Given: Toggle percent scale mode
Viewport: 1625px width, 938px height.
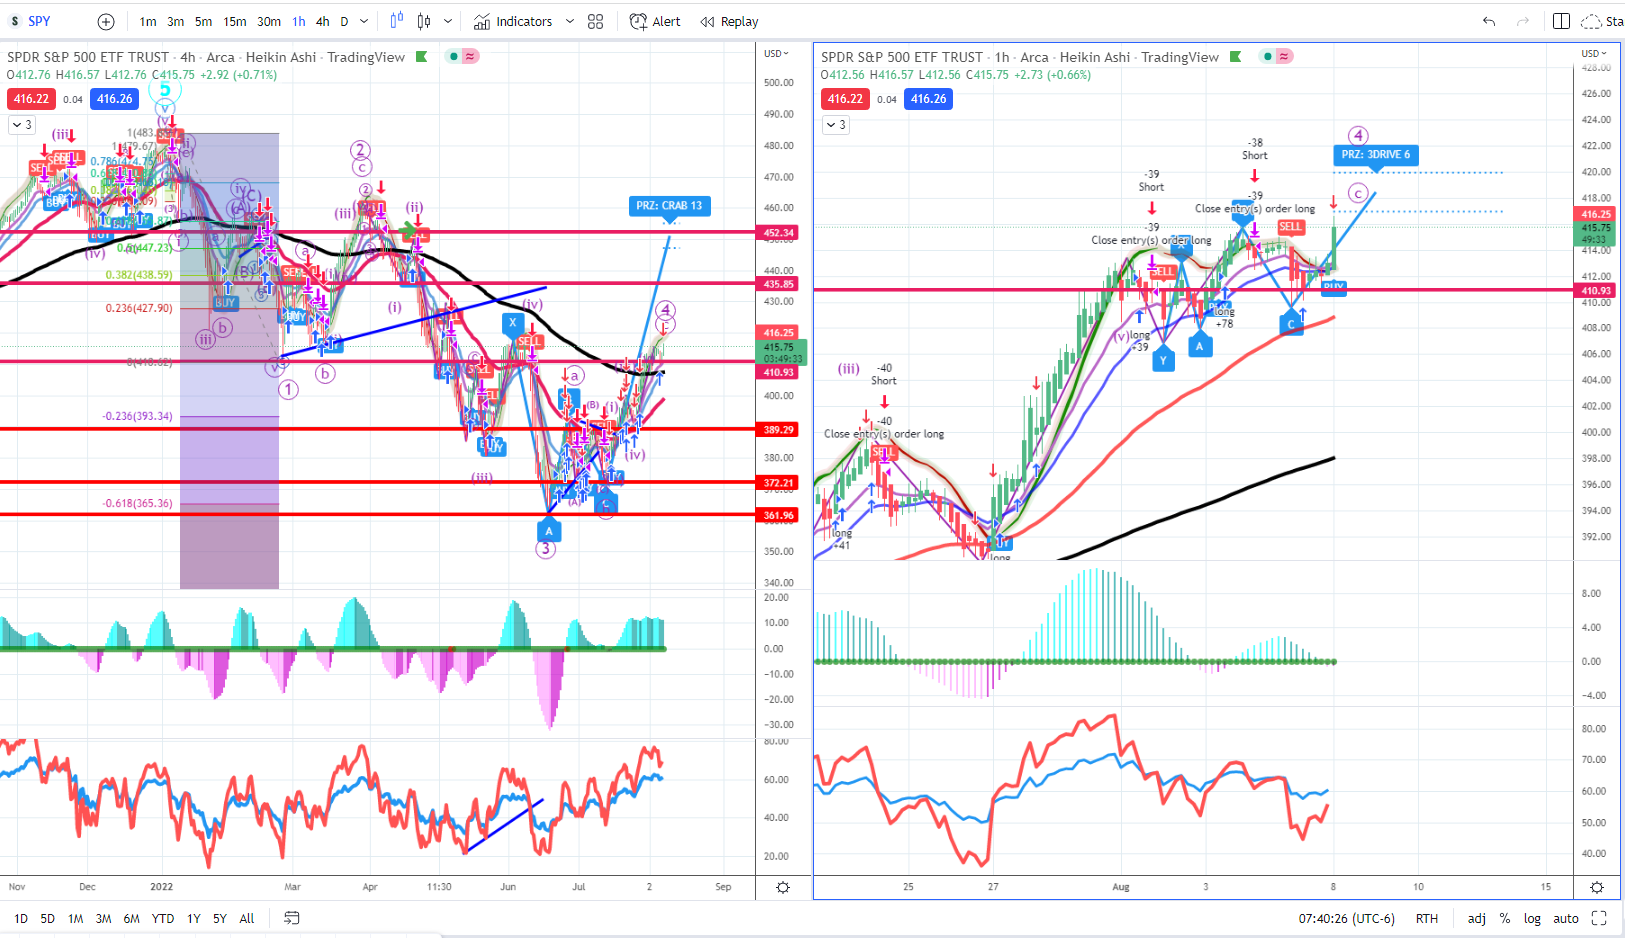Looking at the screenshot, I should (x=1505, y=918).
